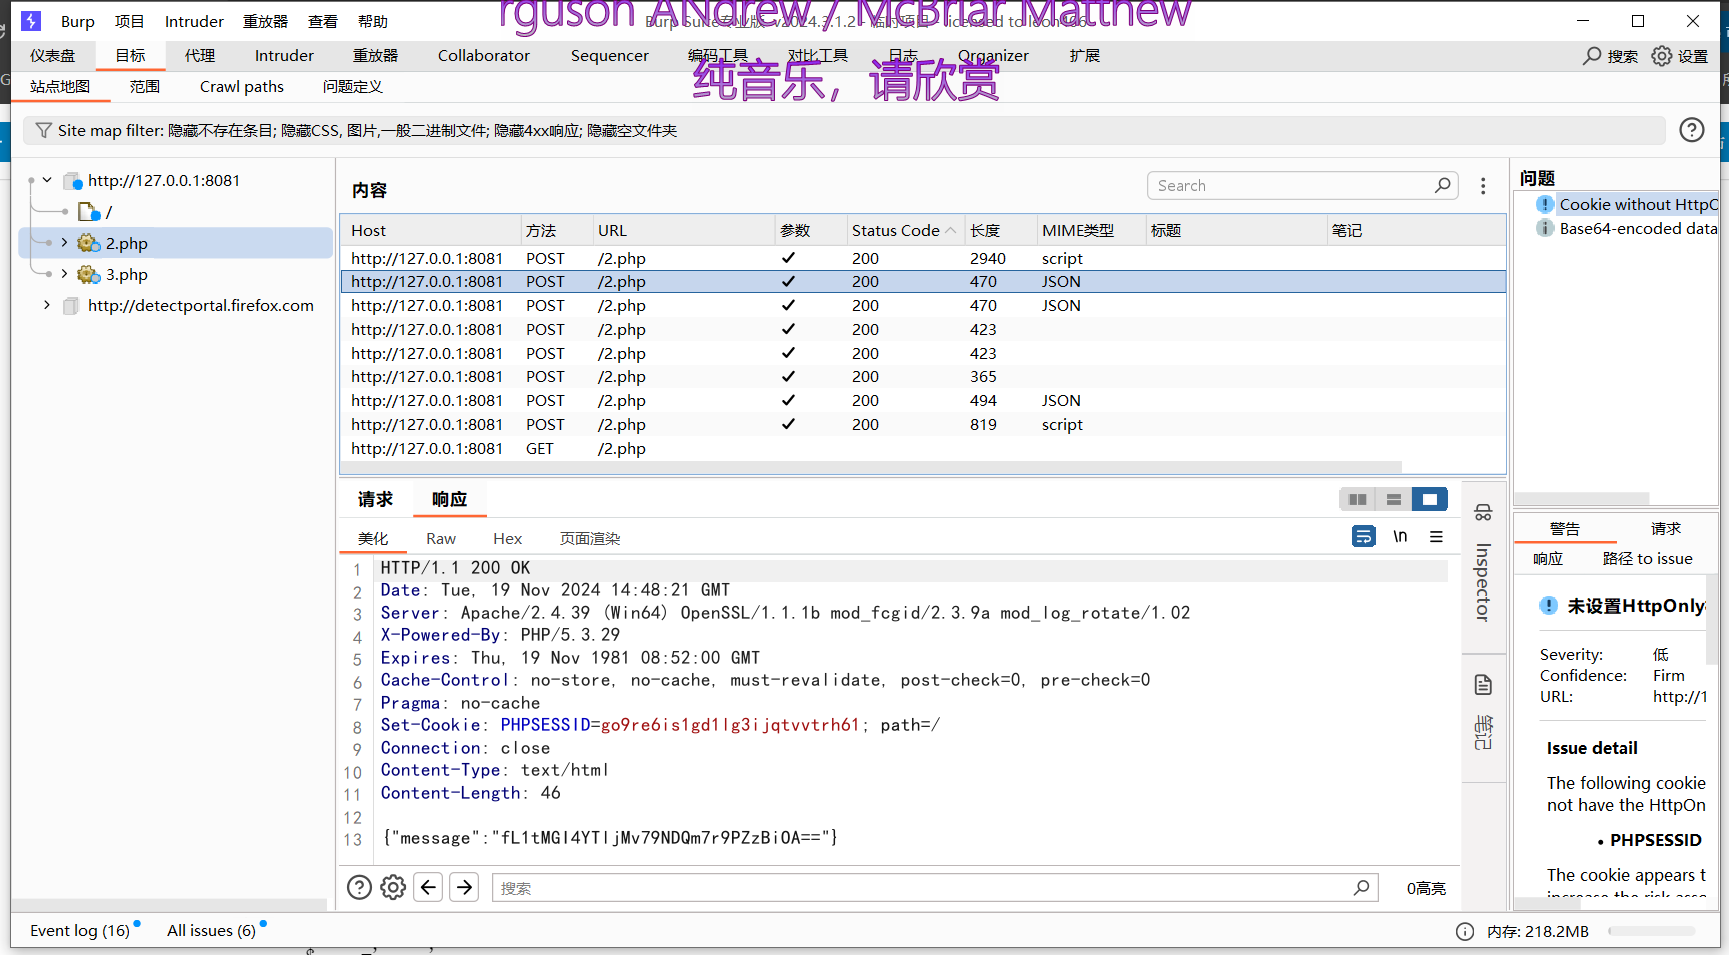Viewport: 1729px width, 955px height.
Task: Switch to the Sequencer tab
Action: [610, 56]
